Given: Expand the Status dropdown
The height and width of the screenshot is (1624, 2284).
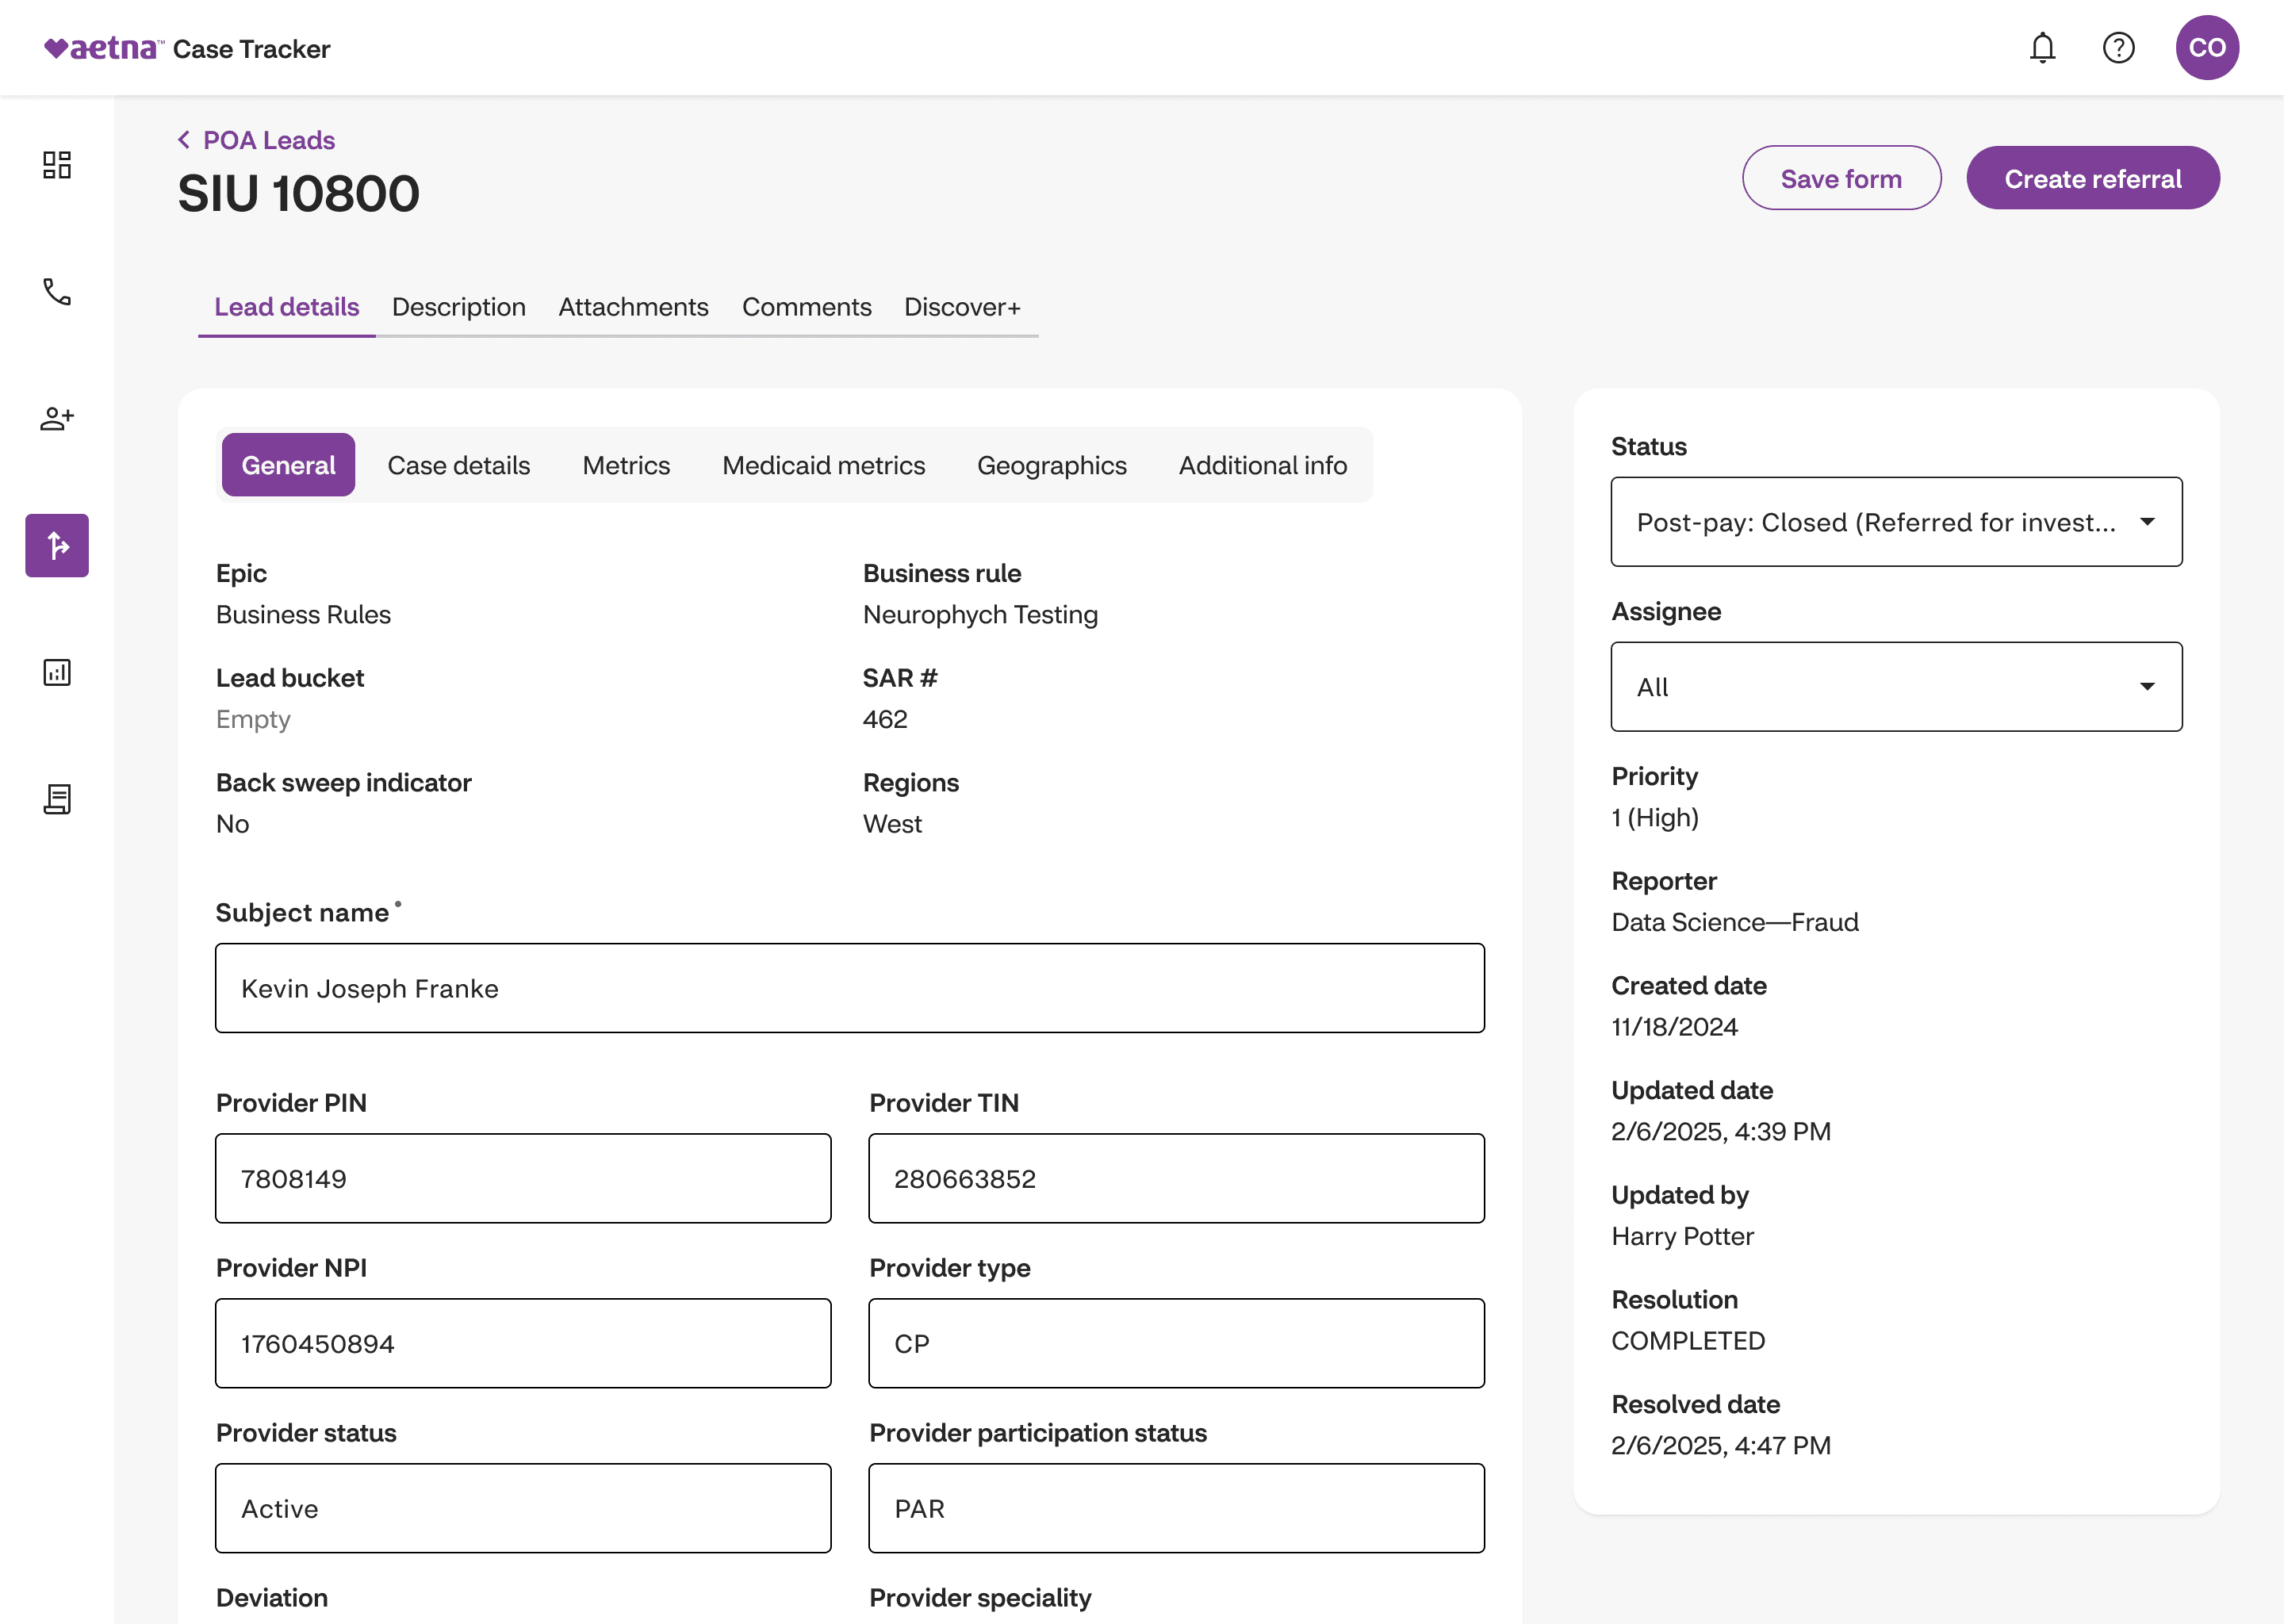Looking at the screenshot, I should coord(1895,522).
